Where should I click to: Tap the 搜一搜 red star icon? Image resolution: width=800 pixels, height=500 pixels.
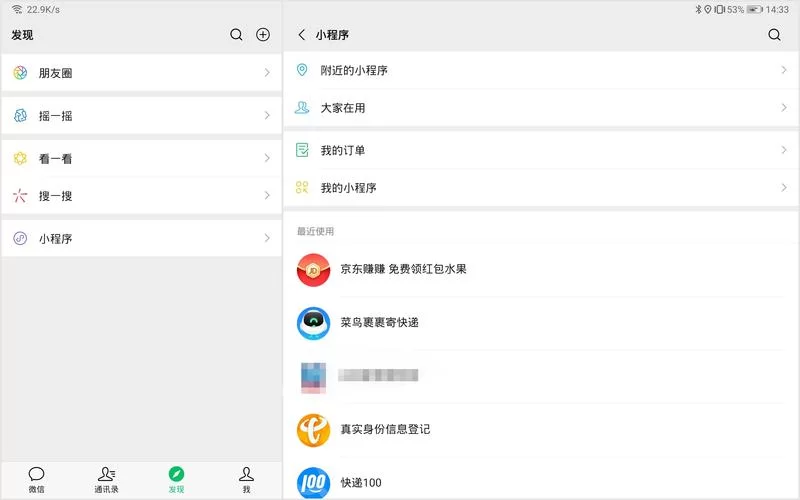(x=20, y=195)
